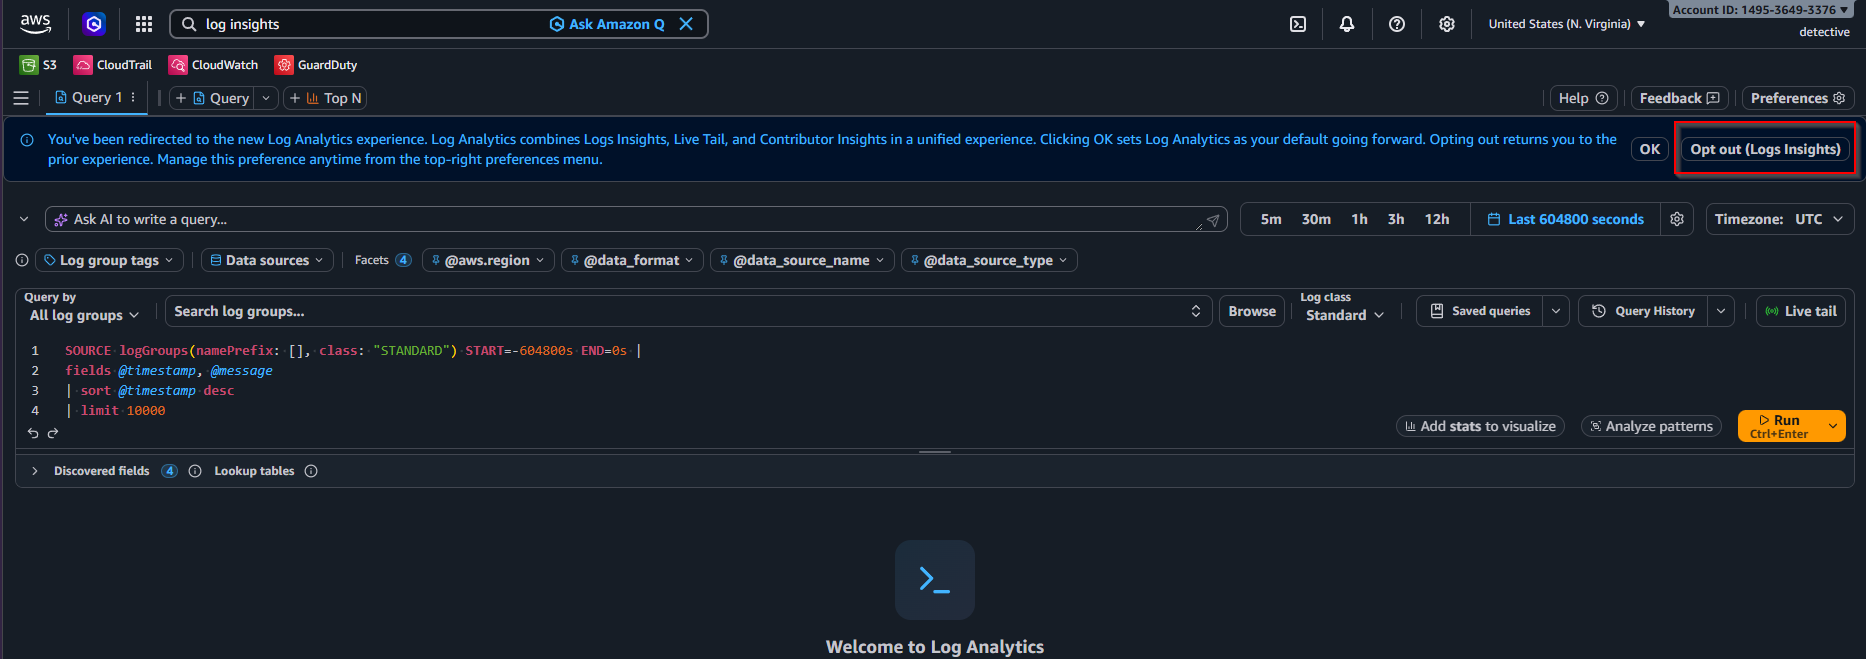Change the Log class Standard dropdown

pos(1344,315)
